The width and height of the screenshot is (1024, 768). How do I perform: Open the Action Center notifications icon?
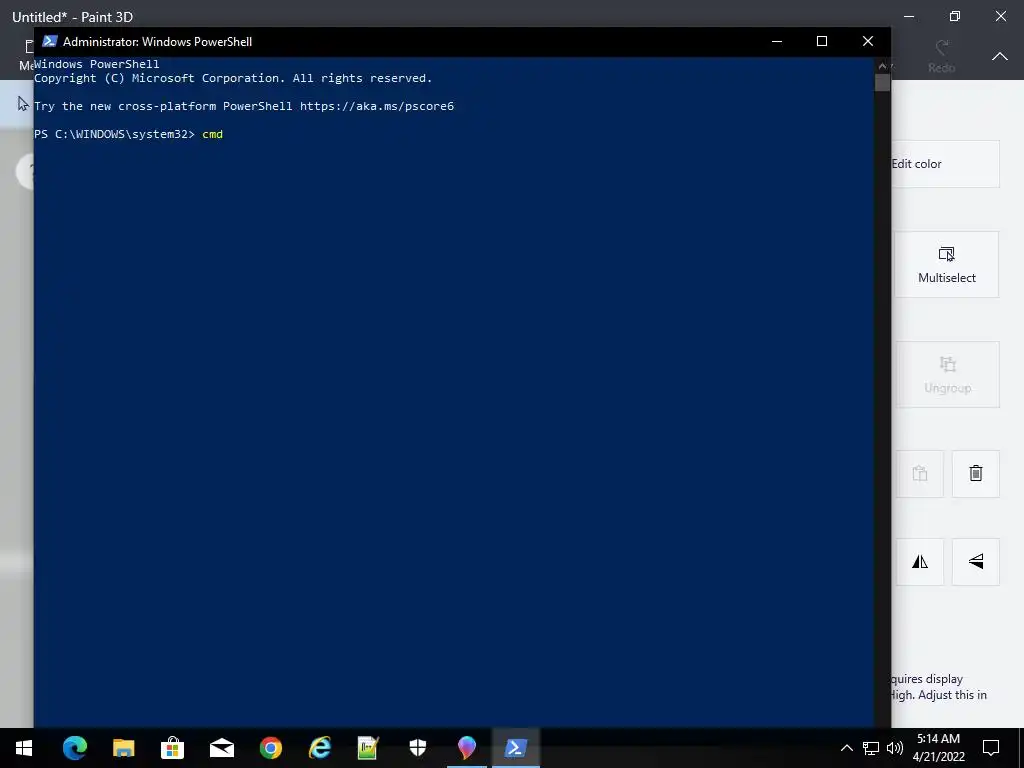(x=991, y=748)
